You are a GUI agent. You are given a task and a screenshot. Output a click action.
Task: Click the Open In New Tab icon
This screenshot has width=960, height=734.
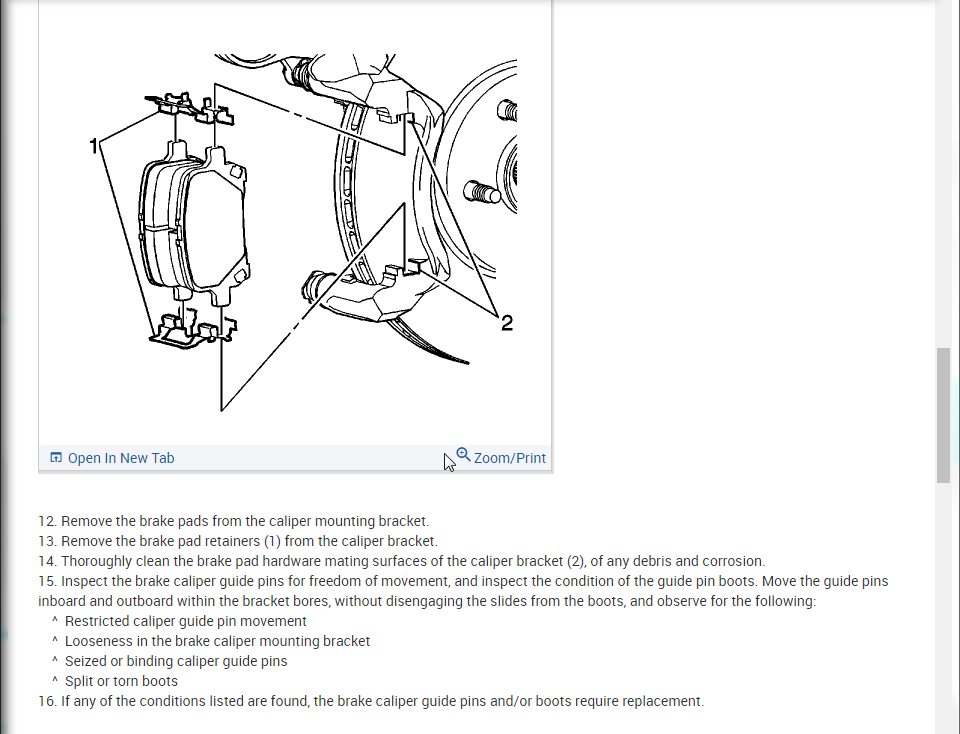tap(56, 458)
